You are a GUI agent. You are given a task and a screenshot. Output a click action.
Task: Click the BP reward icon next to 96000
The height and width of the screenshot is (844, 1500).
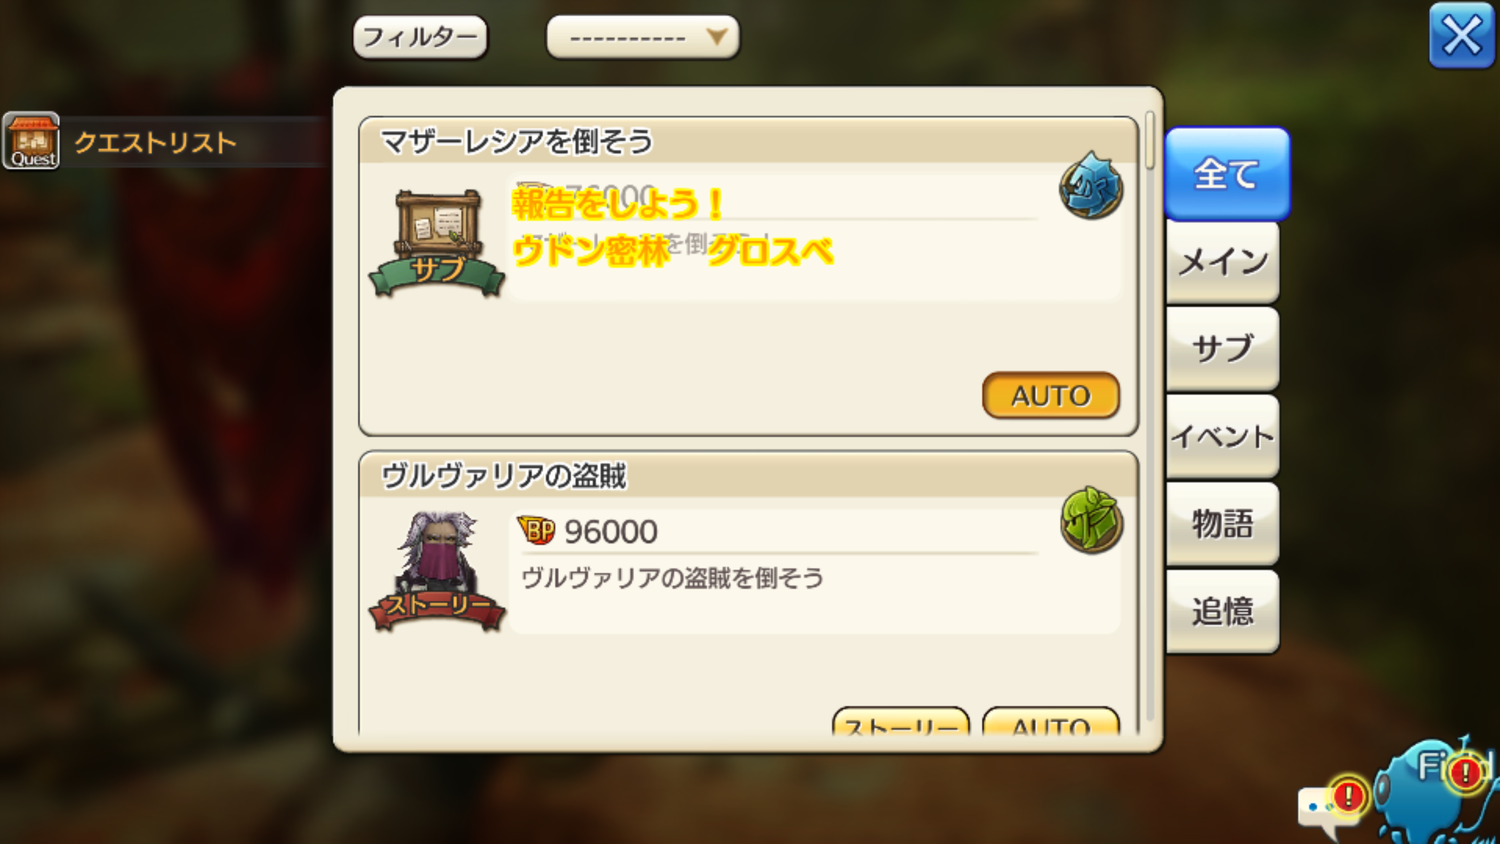536,530
